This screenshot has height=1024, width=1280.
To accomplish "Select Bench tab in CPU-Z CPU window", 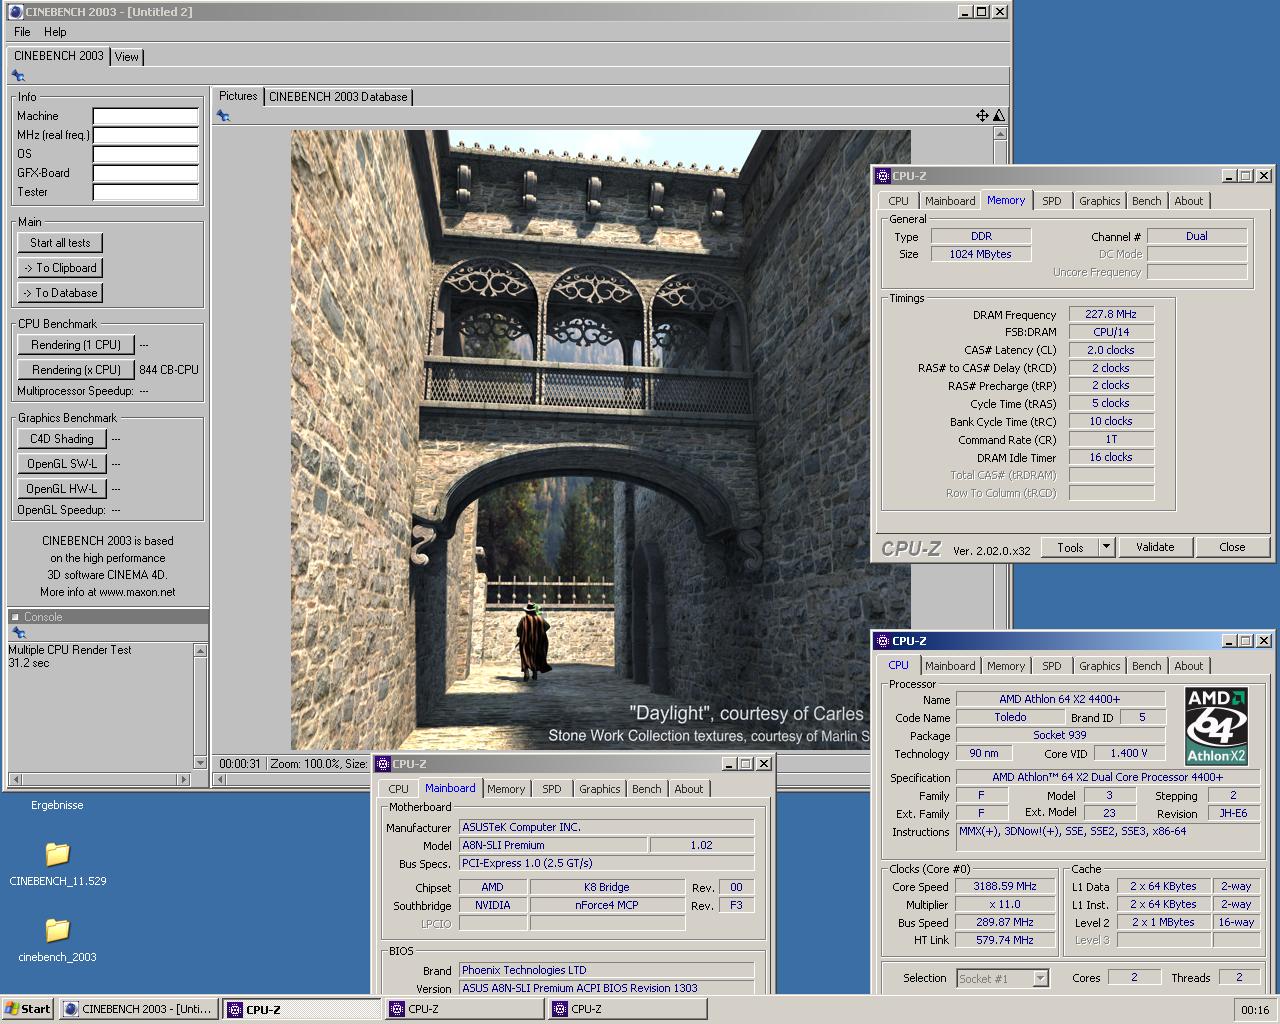I will [1147, 666].
